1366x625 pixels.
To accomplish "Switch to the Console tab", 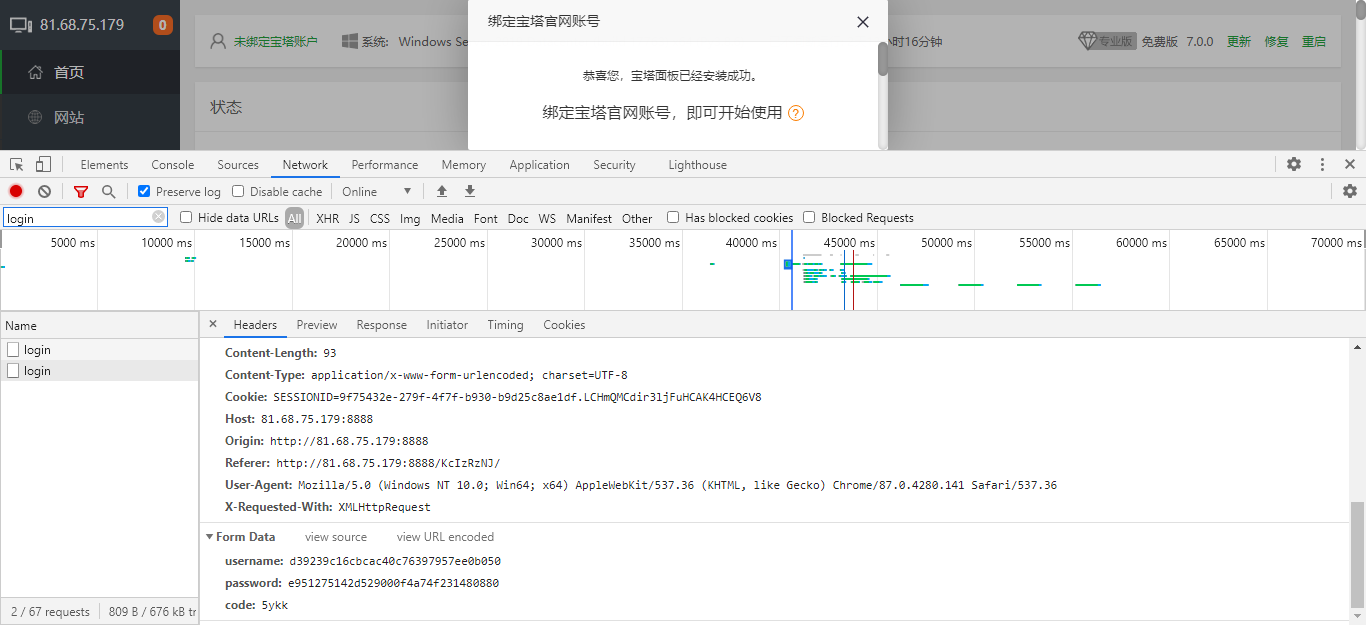I will coord(173,165).
